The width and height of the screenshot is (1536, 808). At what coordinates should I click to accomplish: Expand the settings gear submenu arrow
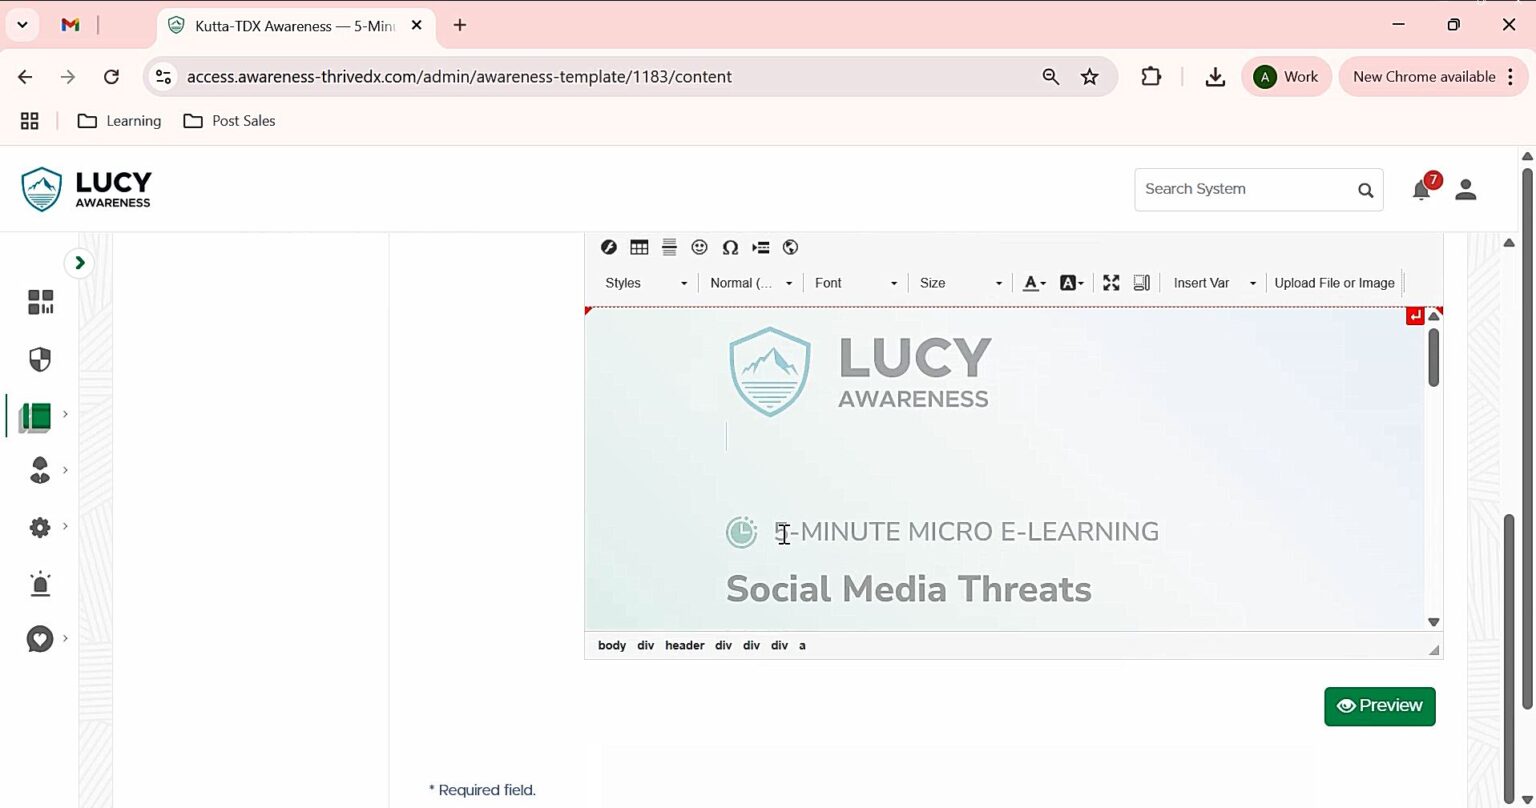tap(66, 525)
